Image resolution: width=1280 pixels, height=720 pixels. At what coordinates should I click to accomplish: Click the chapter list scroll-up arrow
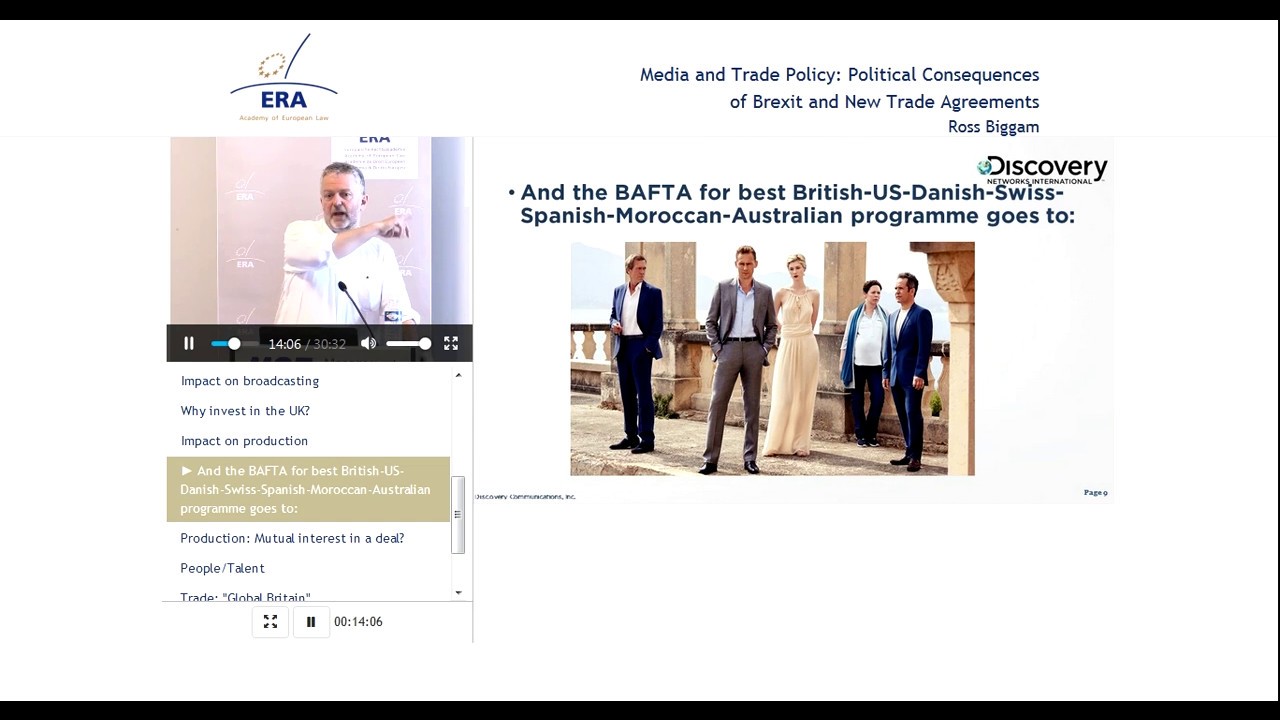(458, 375)
